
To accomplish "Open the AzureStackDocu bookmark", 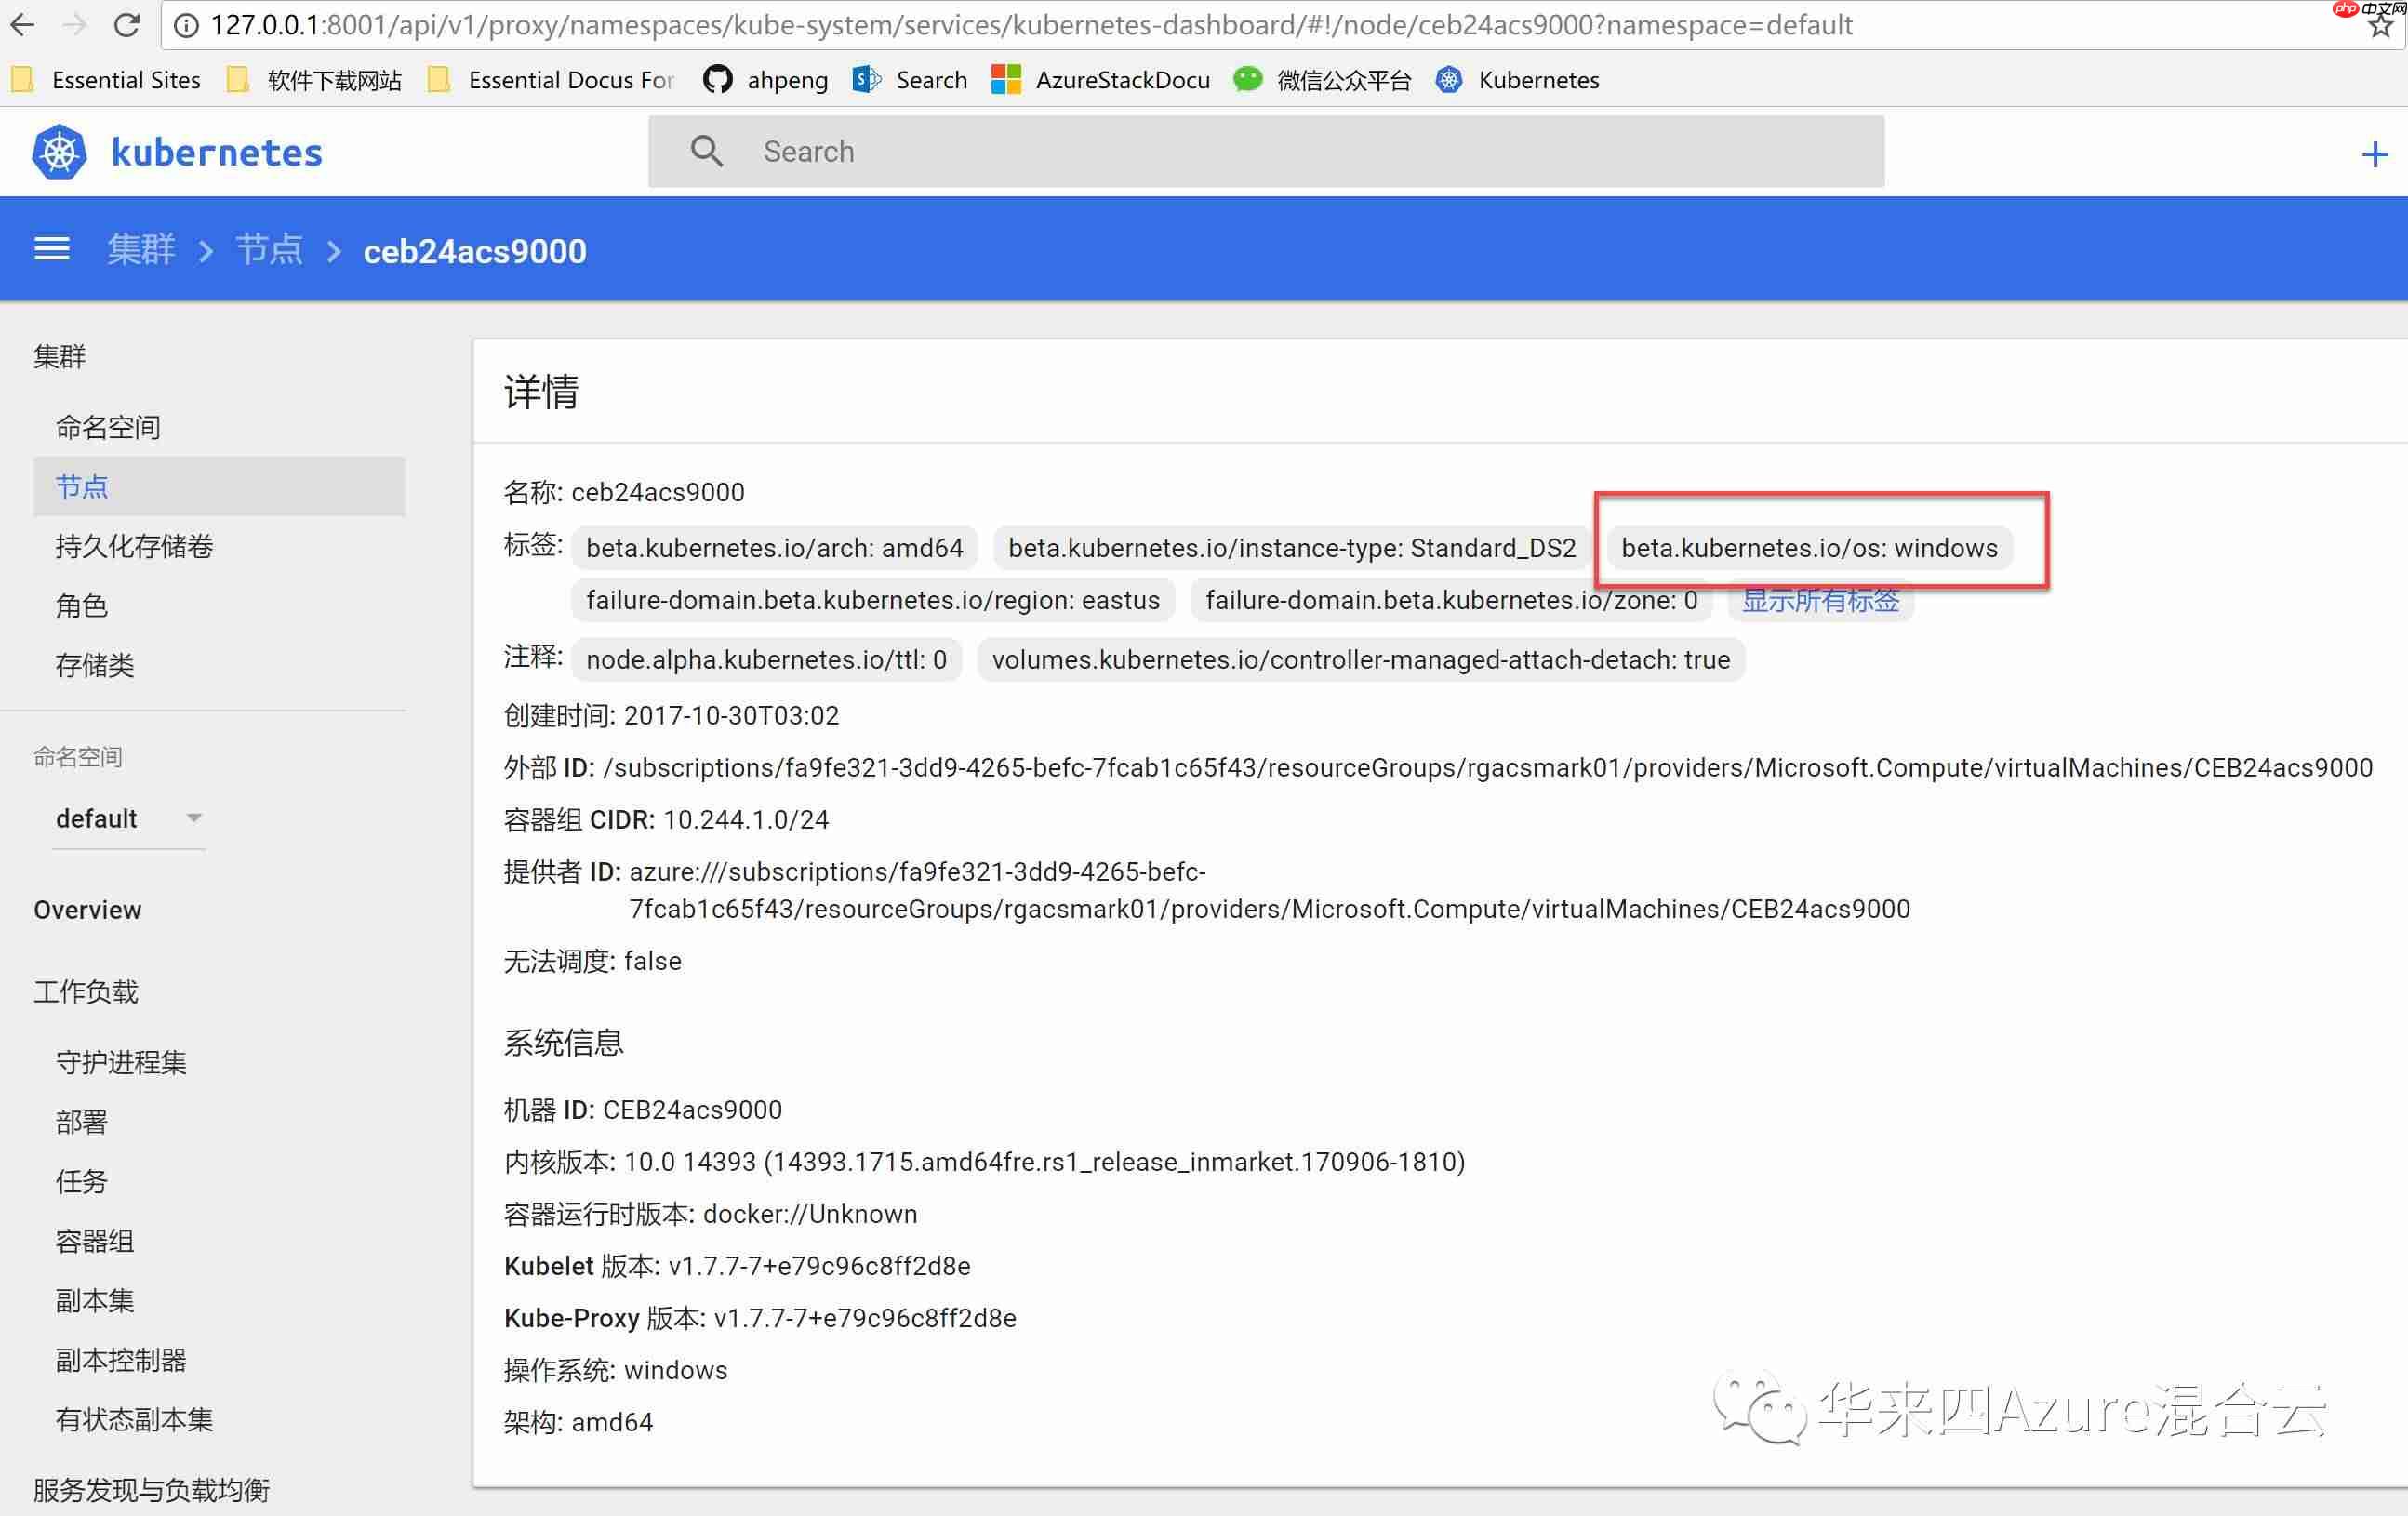I will [x=1122, y=80].
